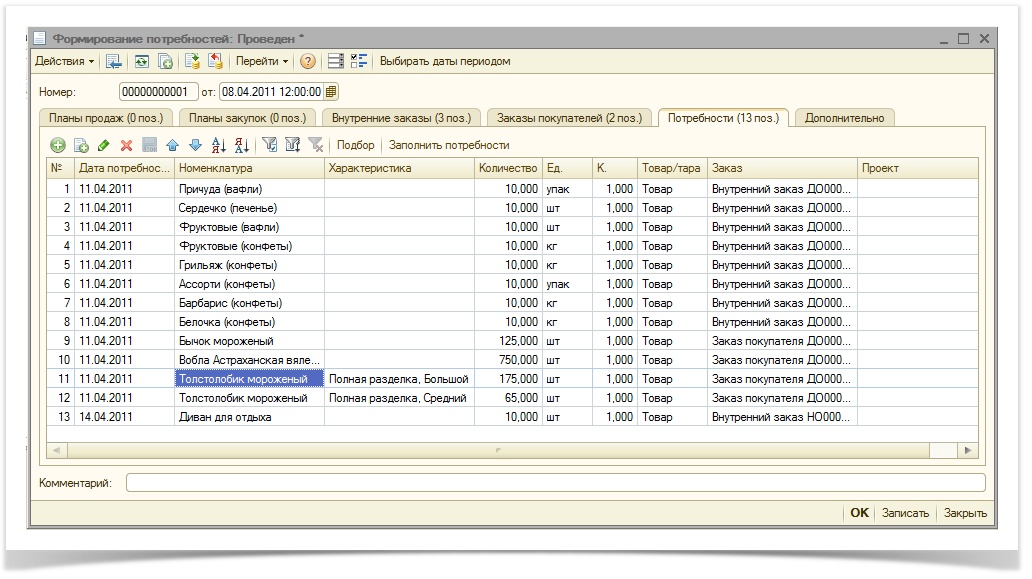1032x579 pixels.
Task: Click the refresh (reread) document icon
Action: [x=142, y=62]
